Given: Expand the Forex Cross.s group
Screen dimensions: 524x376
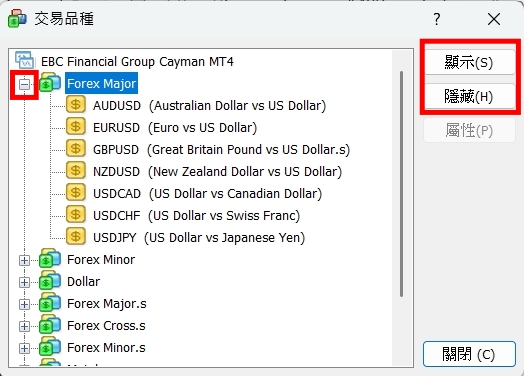Looking at the screenshot, I should [x=24, y=327].
